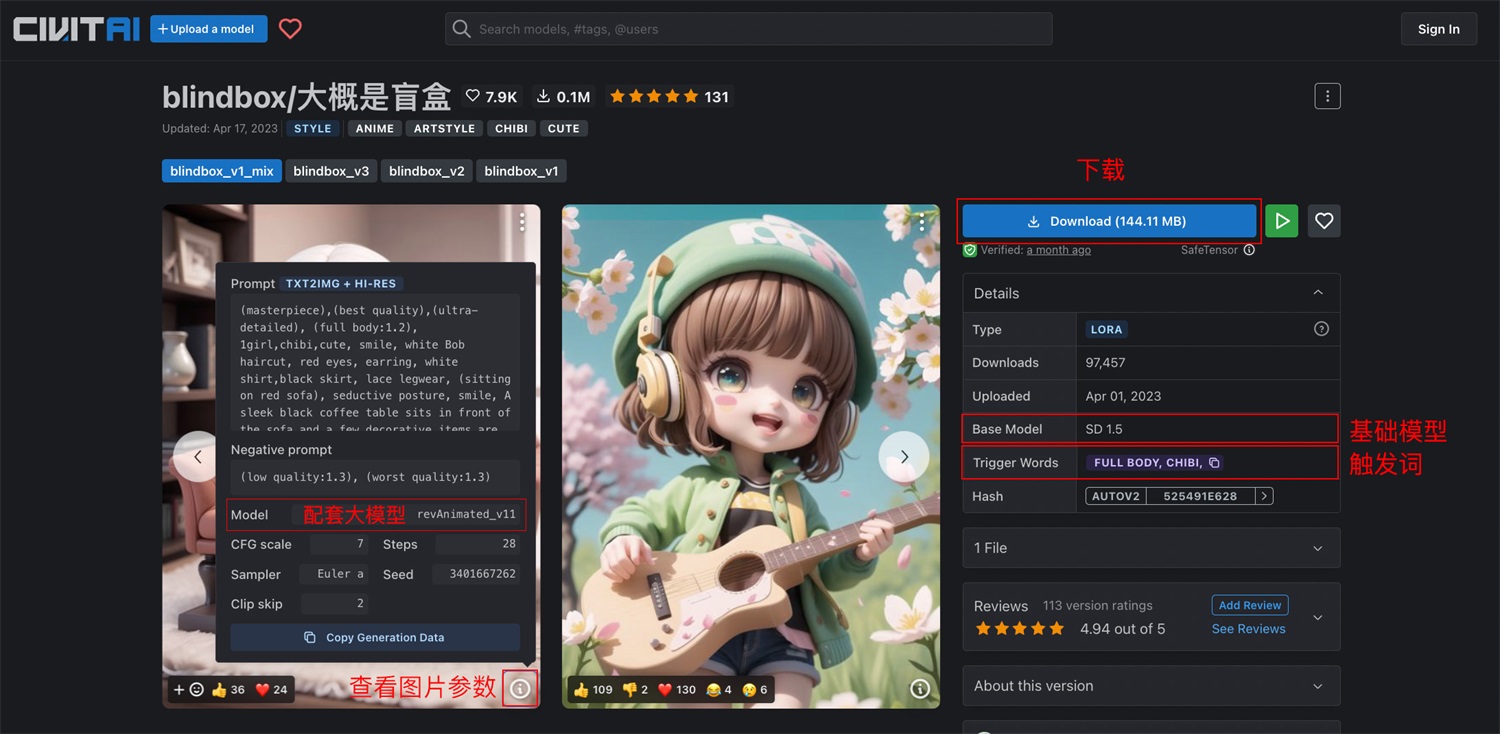This screenshot has height=734, width=1500.
Task: Open the heart icon in the top navbar
Action: click(x=290, y=28)
